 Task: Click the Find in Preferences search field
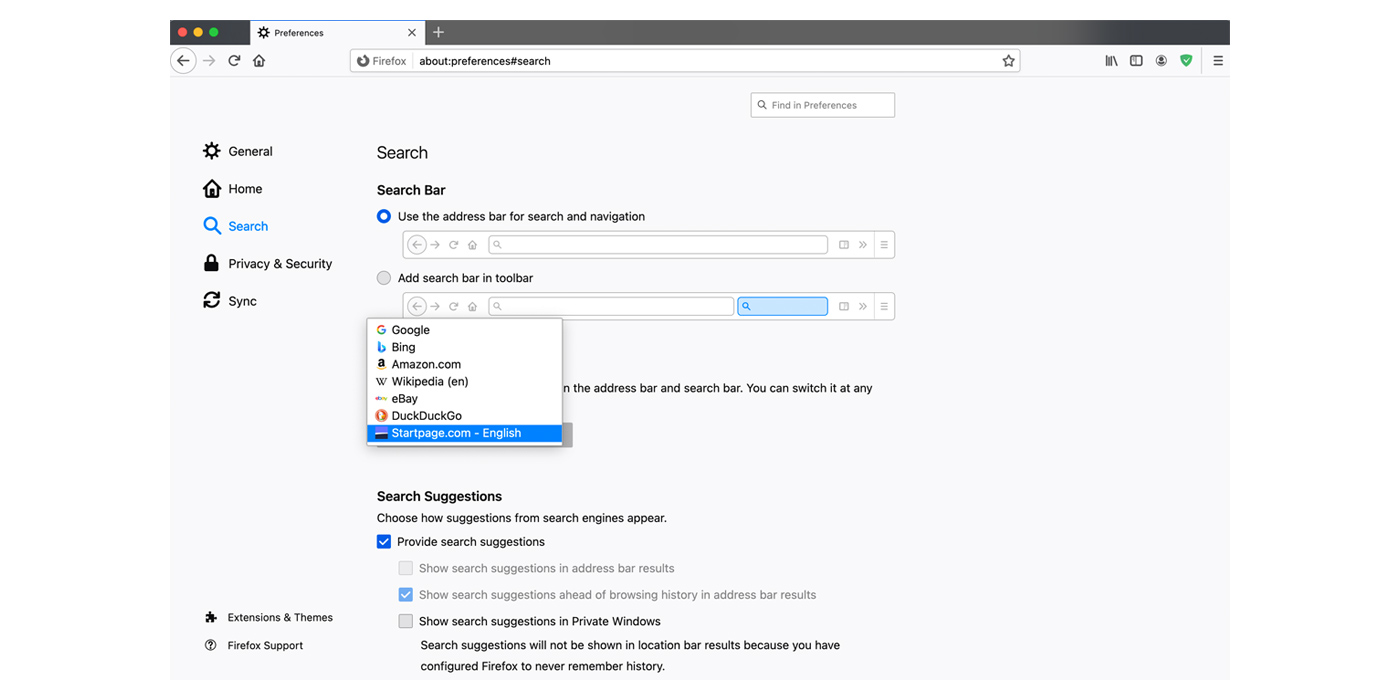coord(823,105)
